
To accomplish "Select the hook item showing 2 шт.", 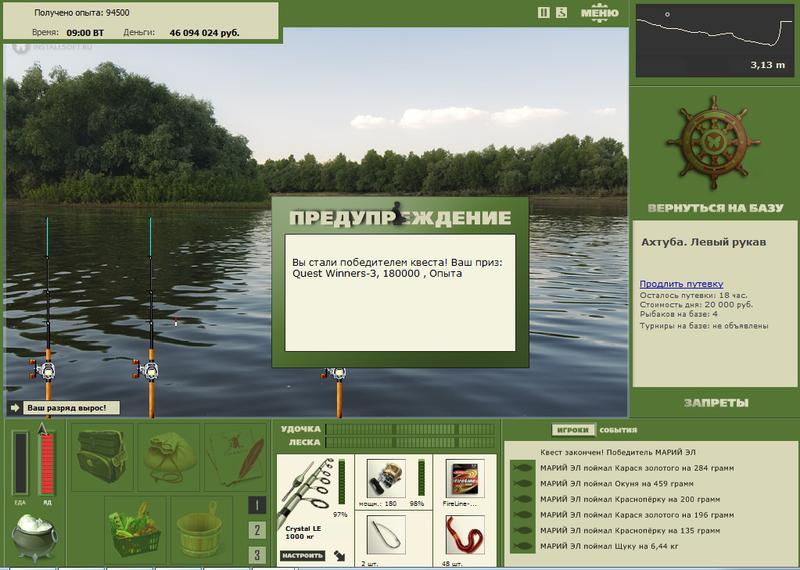I will click(x=386, y=535).
